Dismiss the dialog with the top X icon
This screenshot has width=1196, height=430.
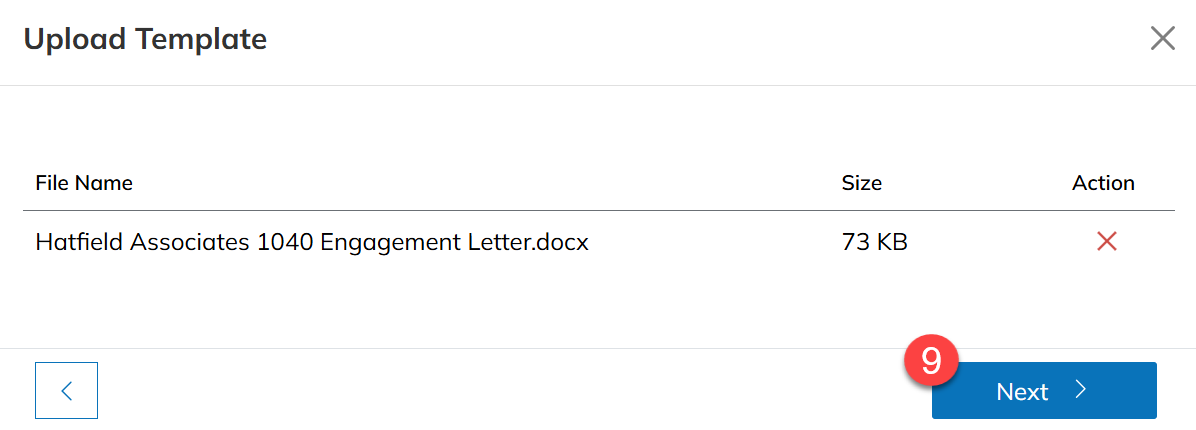coord(1162,38)
